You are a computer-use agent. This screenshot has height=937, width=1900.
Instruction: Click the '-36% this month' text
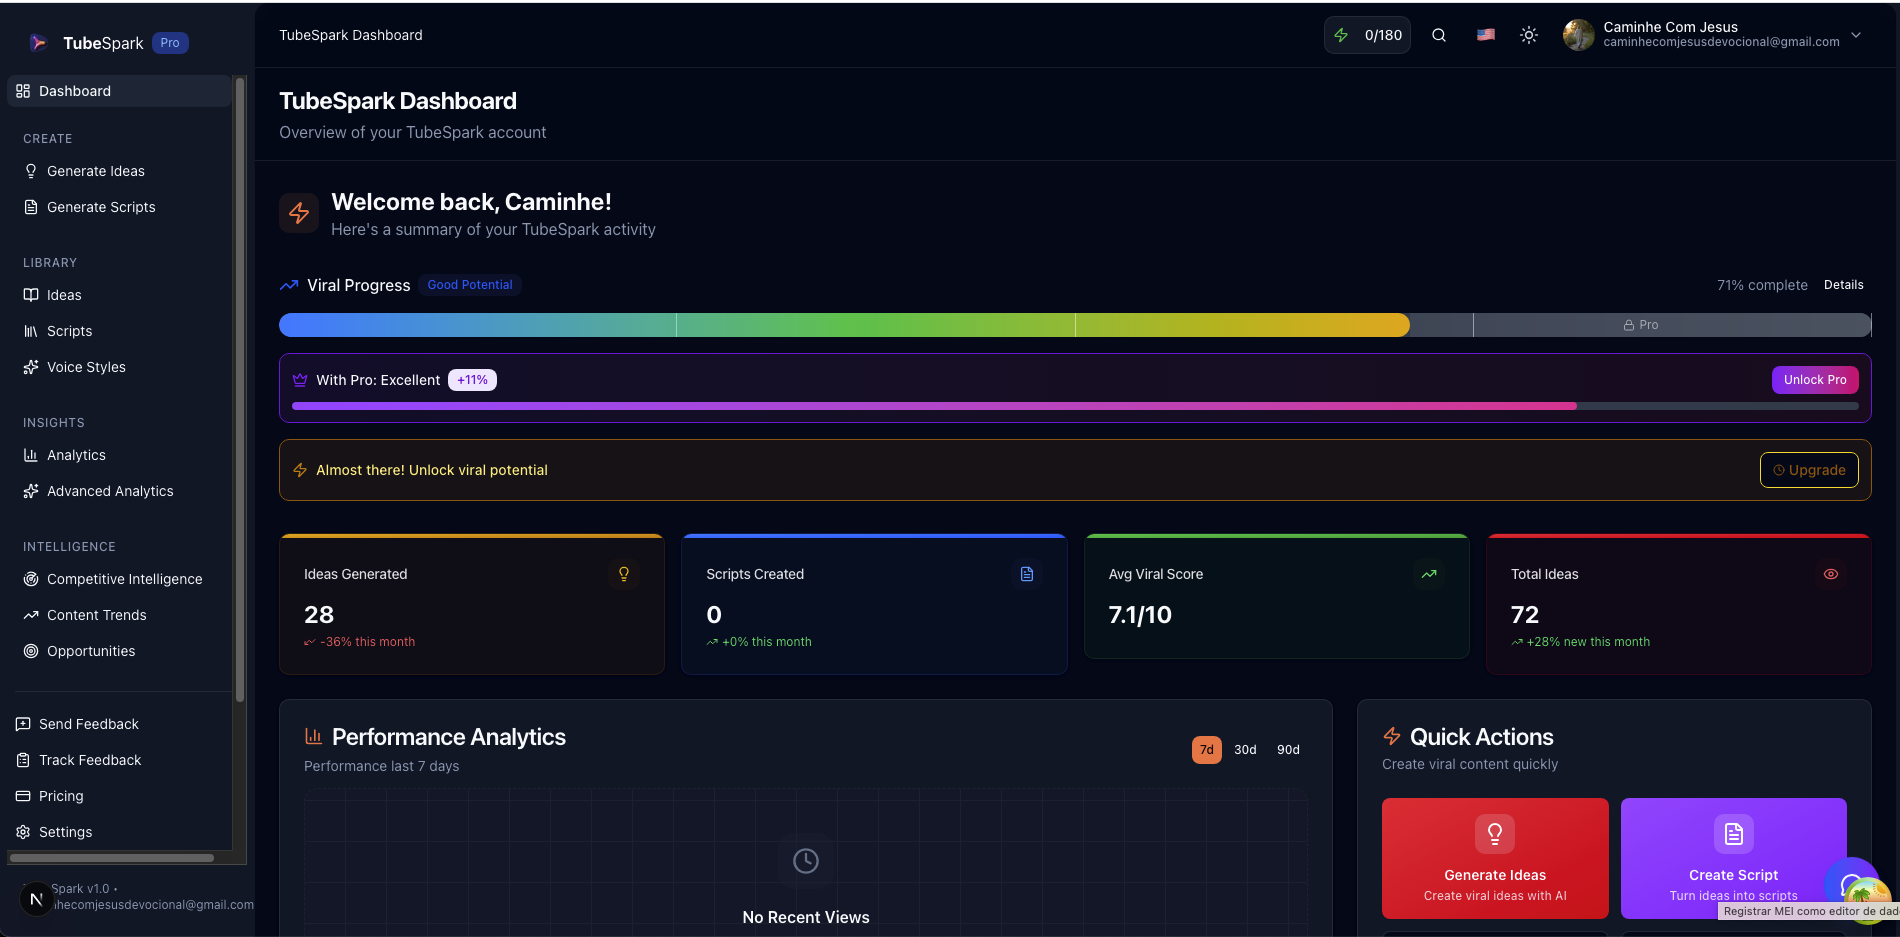[367, 642]
